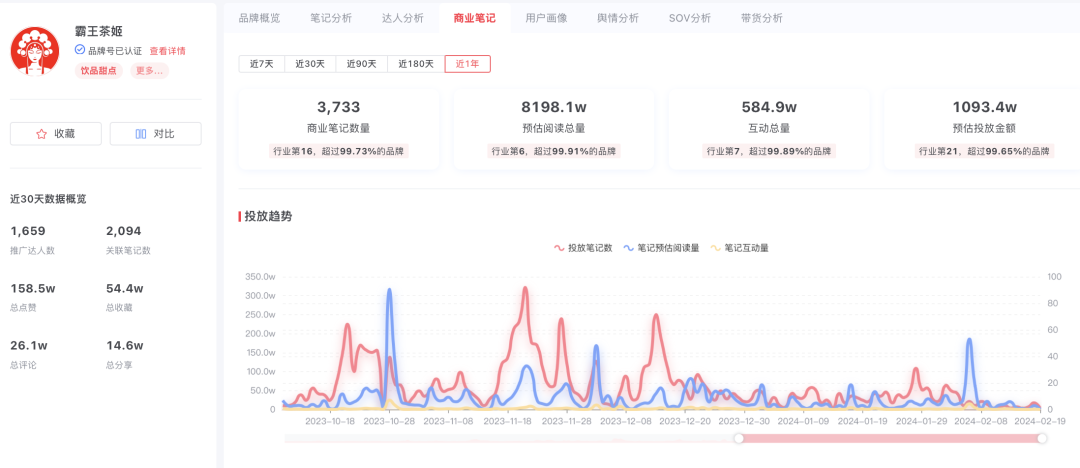The image size is (1080, 468).
Task: Click the left handle of the chart range slider
Action: (x=739, y=438)
